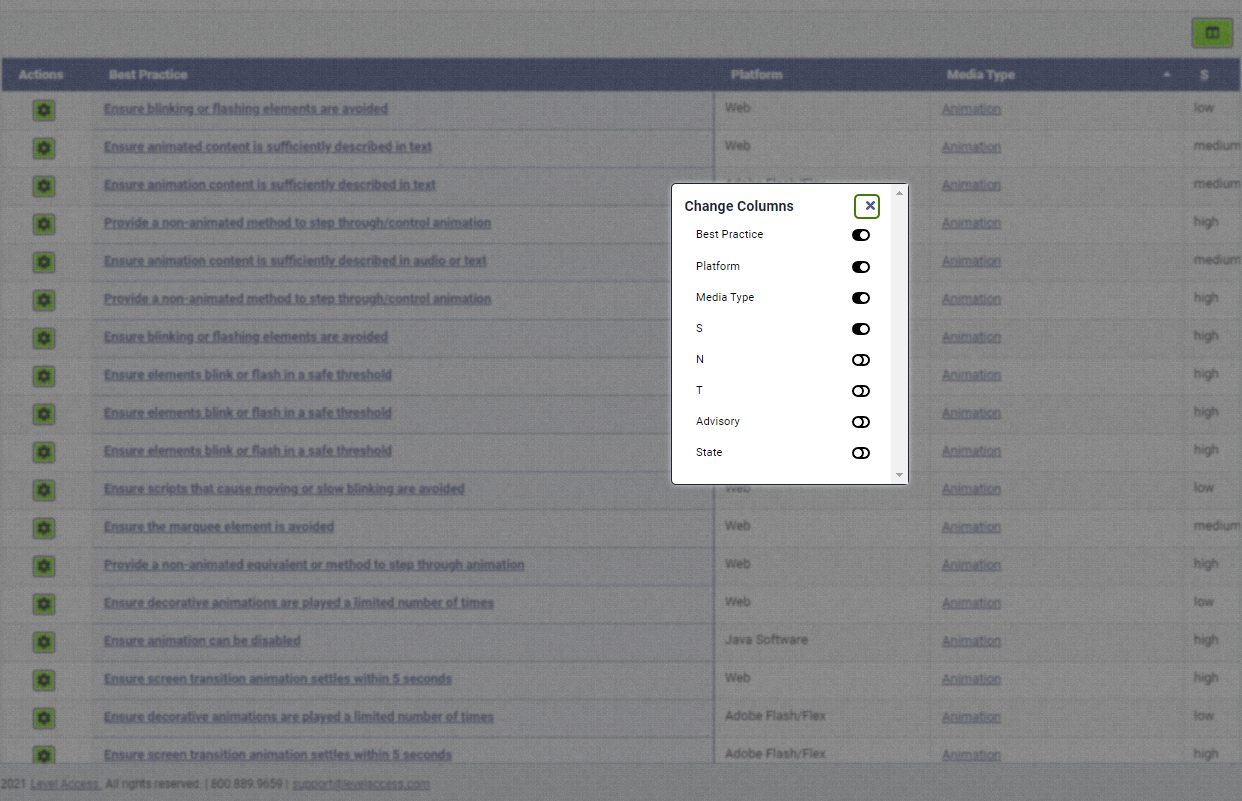Open the Level Access footer link
Viewport: 1242px width, 801px height.
pos(66,784)
